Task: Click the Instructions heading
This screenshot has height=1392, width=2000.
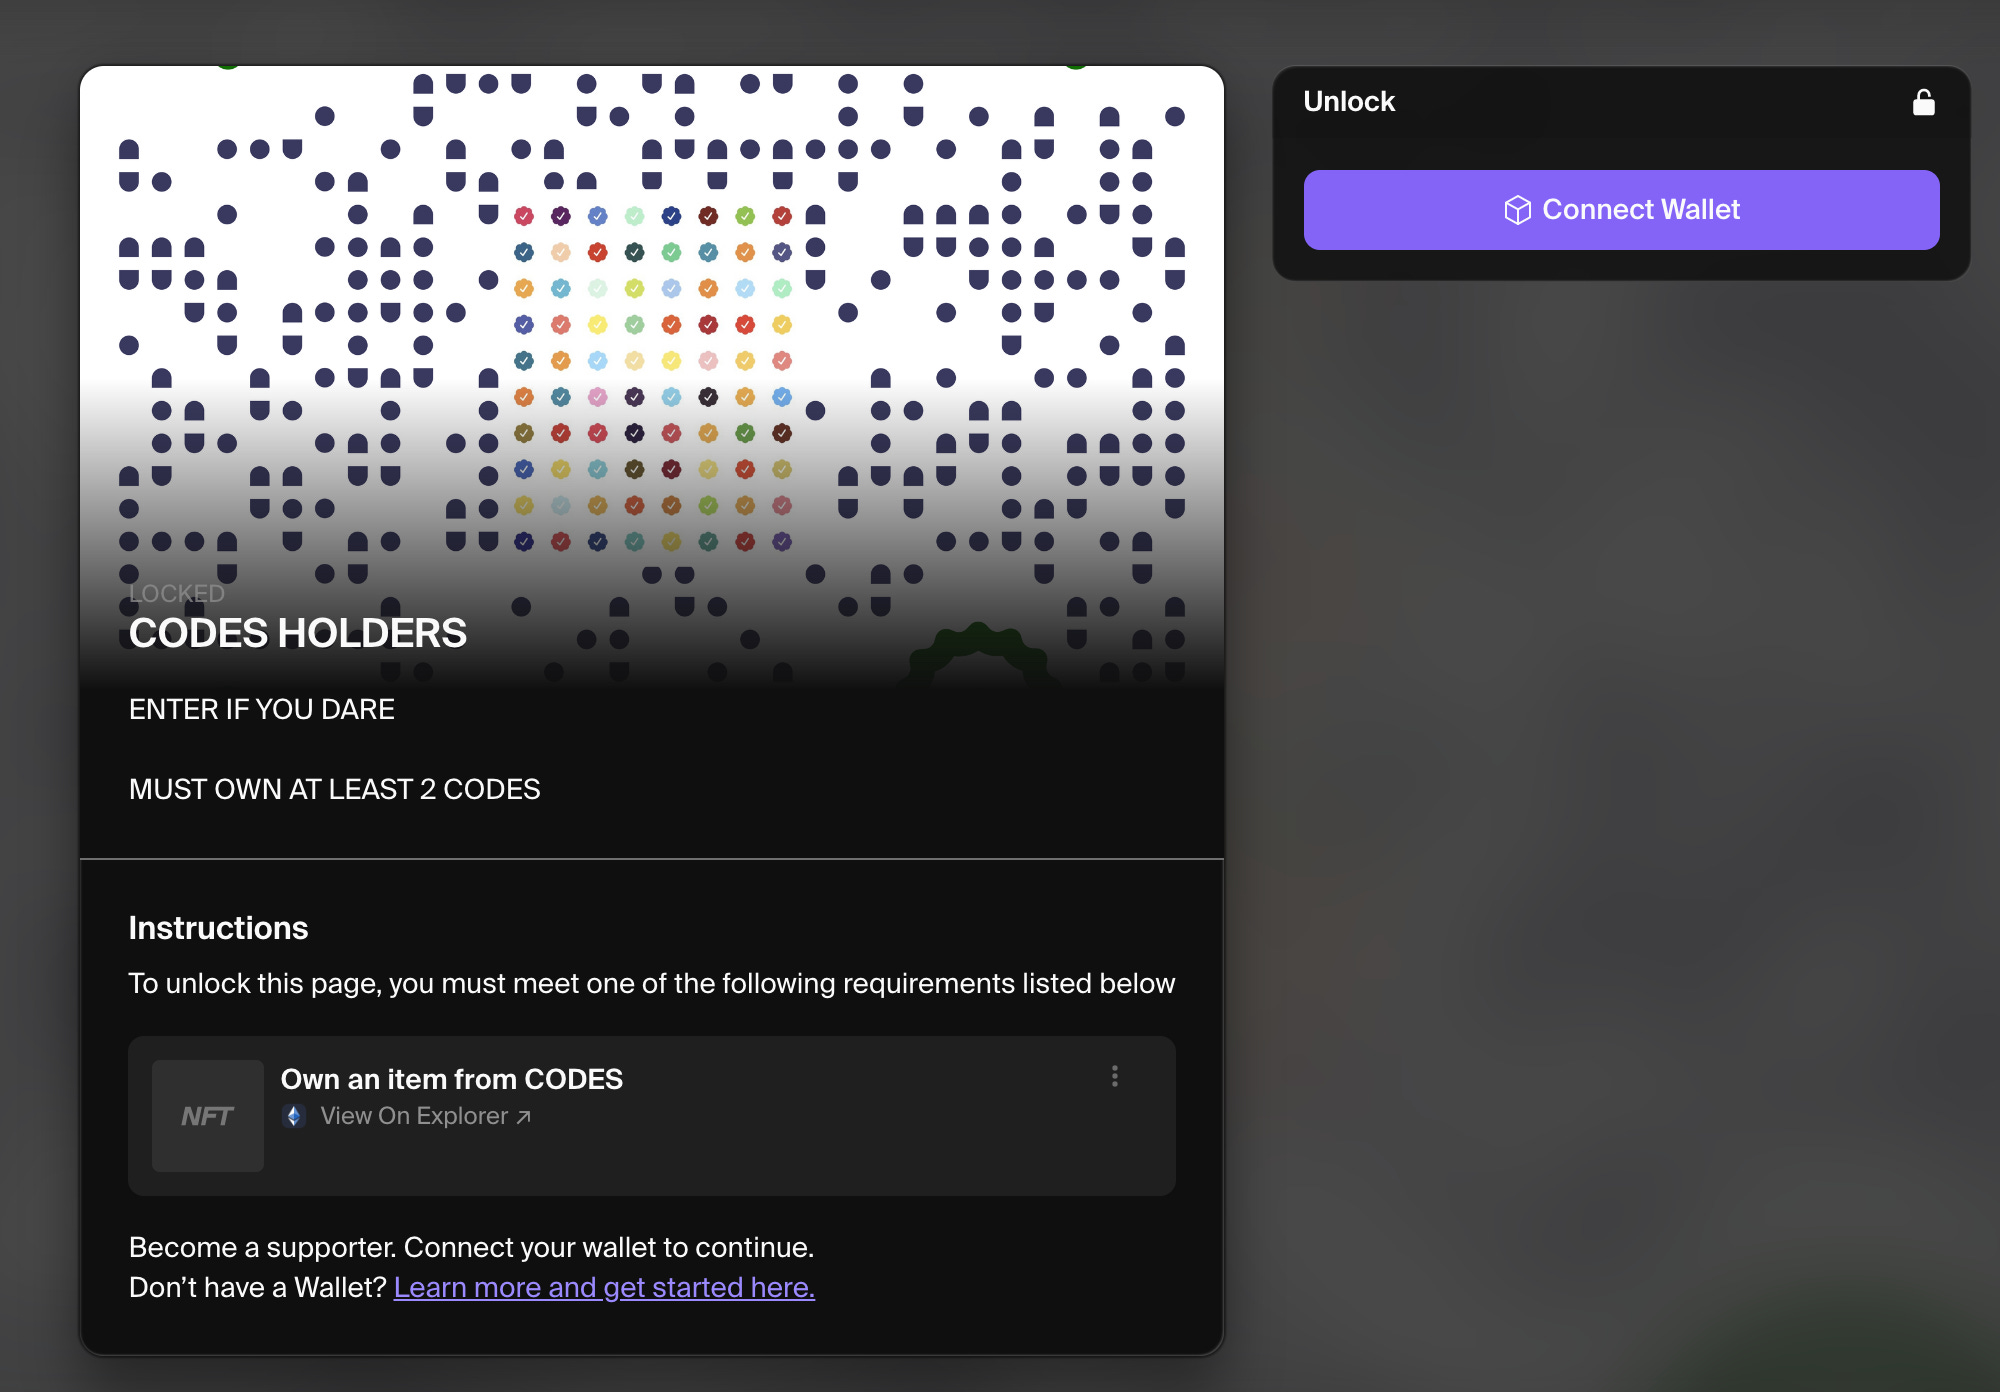Action: pyautogui.click(x=218, y=928)
